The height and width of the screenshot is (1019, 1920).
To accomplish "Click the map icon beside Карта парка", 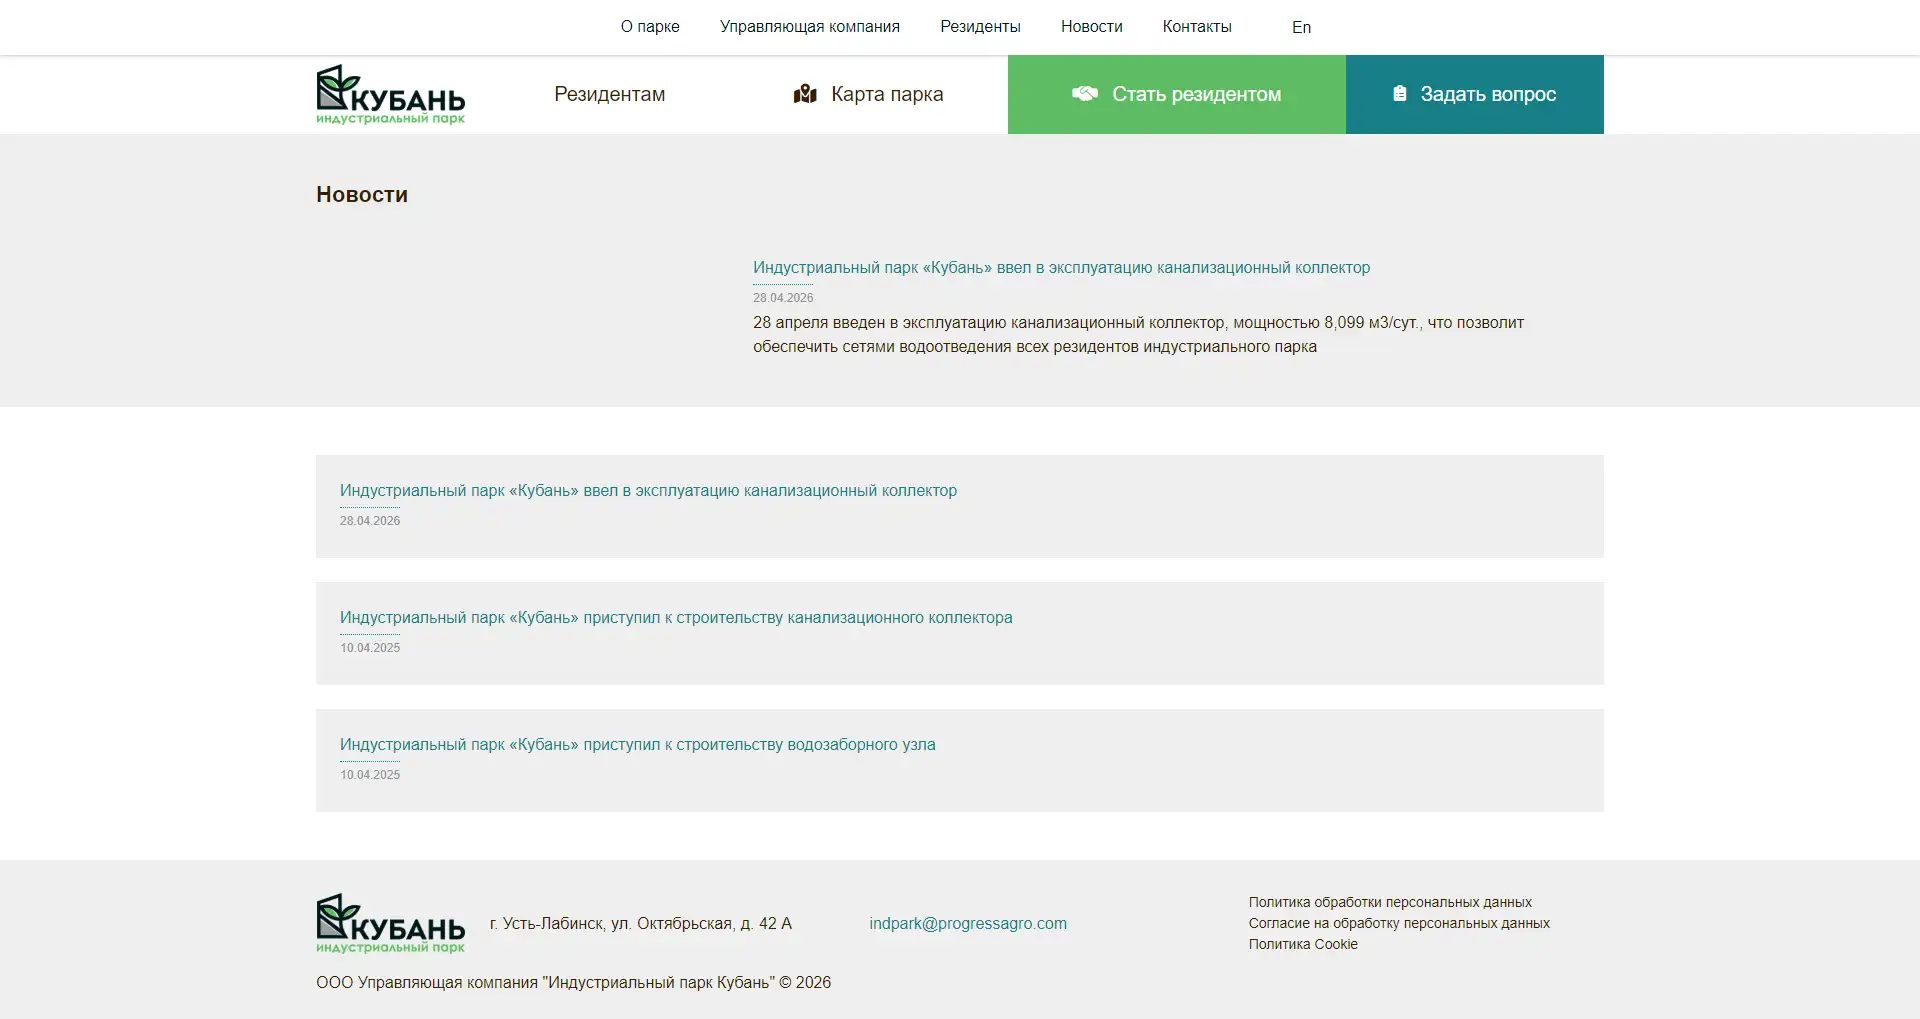I will [x=805, y=94].
